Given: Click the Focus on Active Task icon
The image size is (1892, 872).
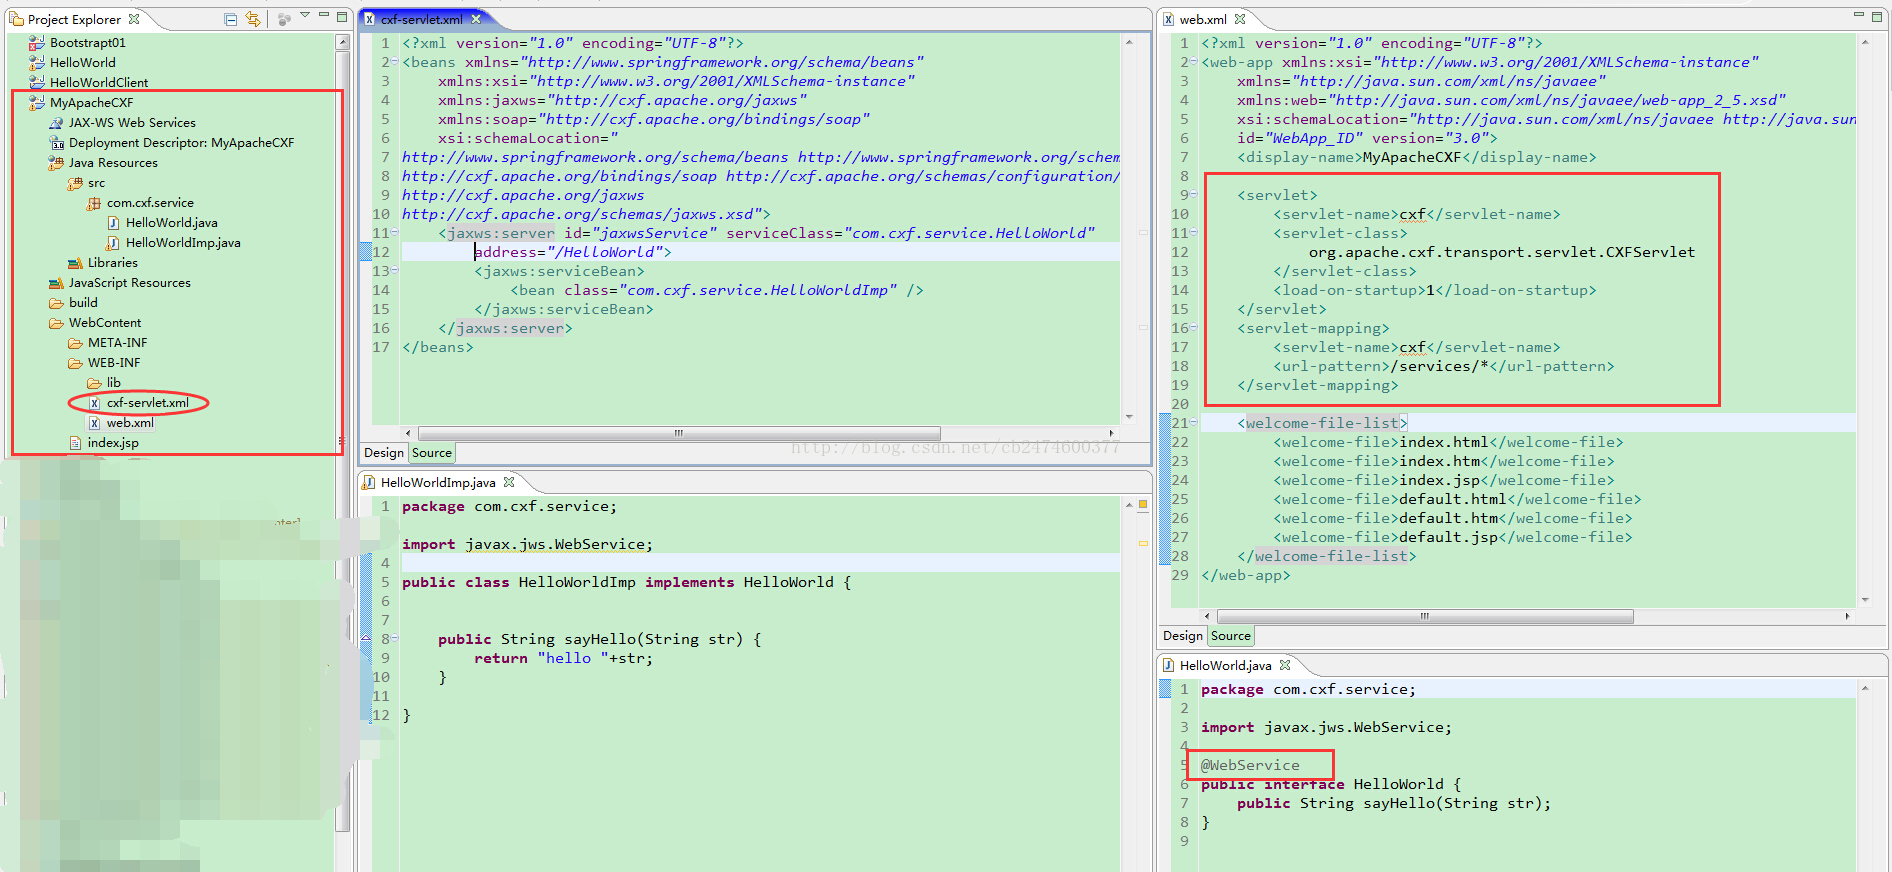Looking at the screenshot, I should [284, 19].
